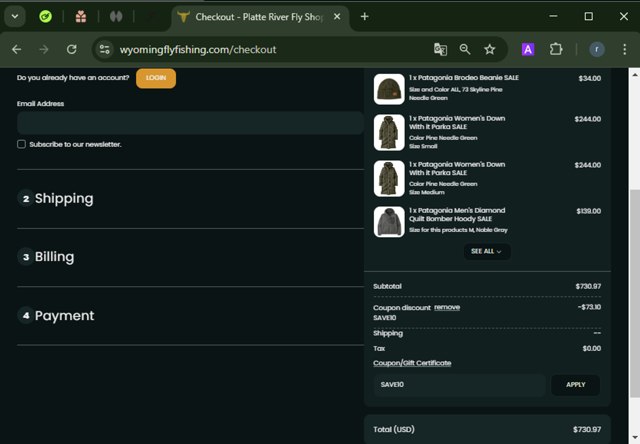Viewport: 640px width, 444px height.
Task: Open the Chrome three-dot menu
Action: pyautogui.click(x=624, y=50)
